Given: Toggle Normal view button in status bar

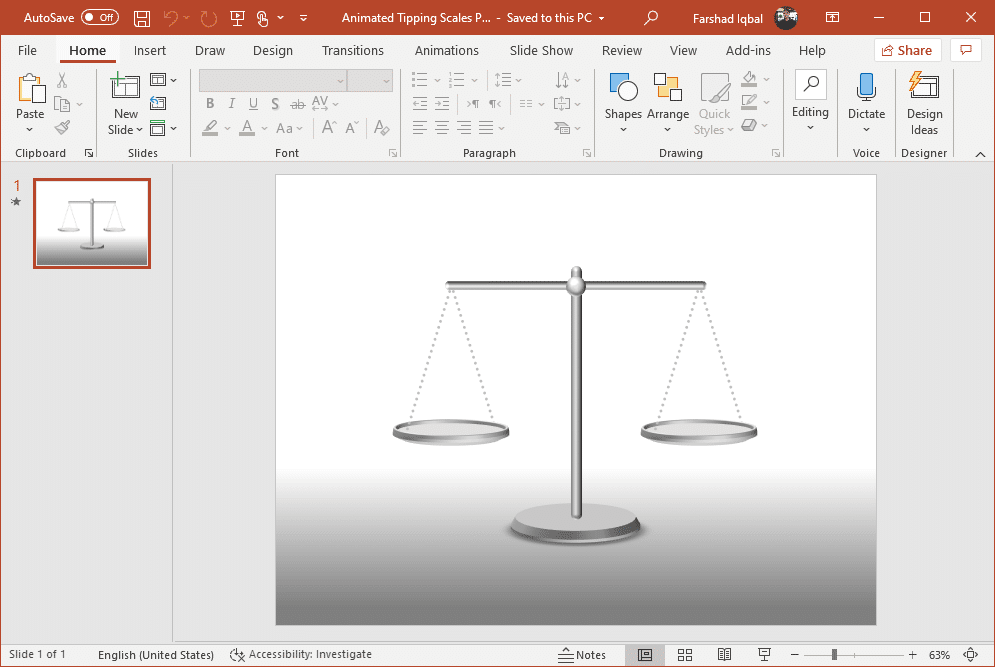Looking at the screenshot, I should pos(645,655).
